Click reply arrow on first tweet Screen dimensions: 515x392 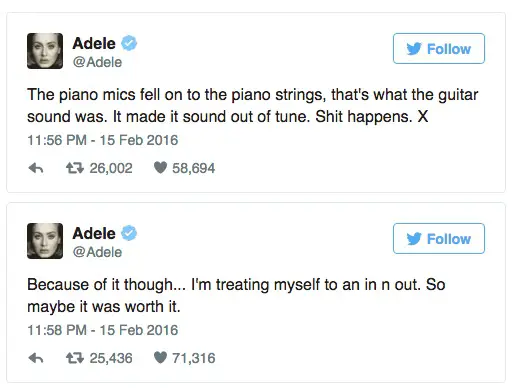point(36,168)
